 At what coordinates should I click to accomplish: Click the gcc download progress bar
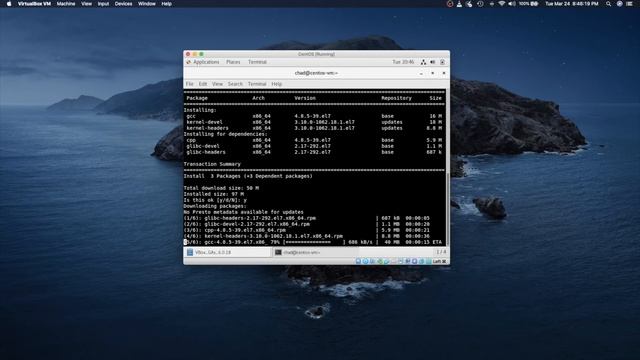tap(315, 242)
